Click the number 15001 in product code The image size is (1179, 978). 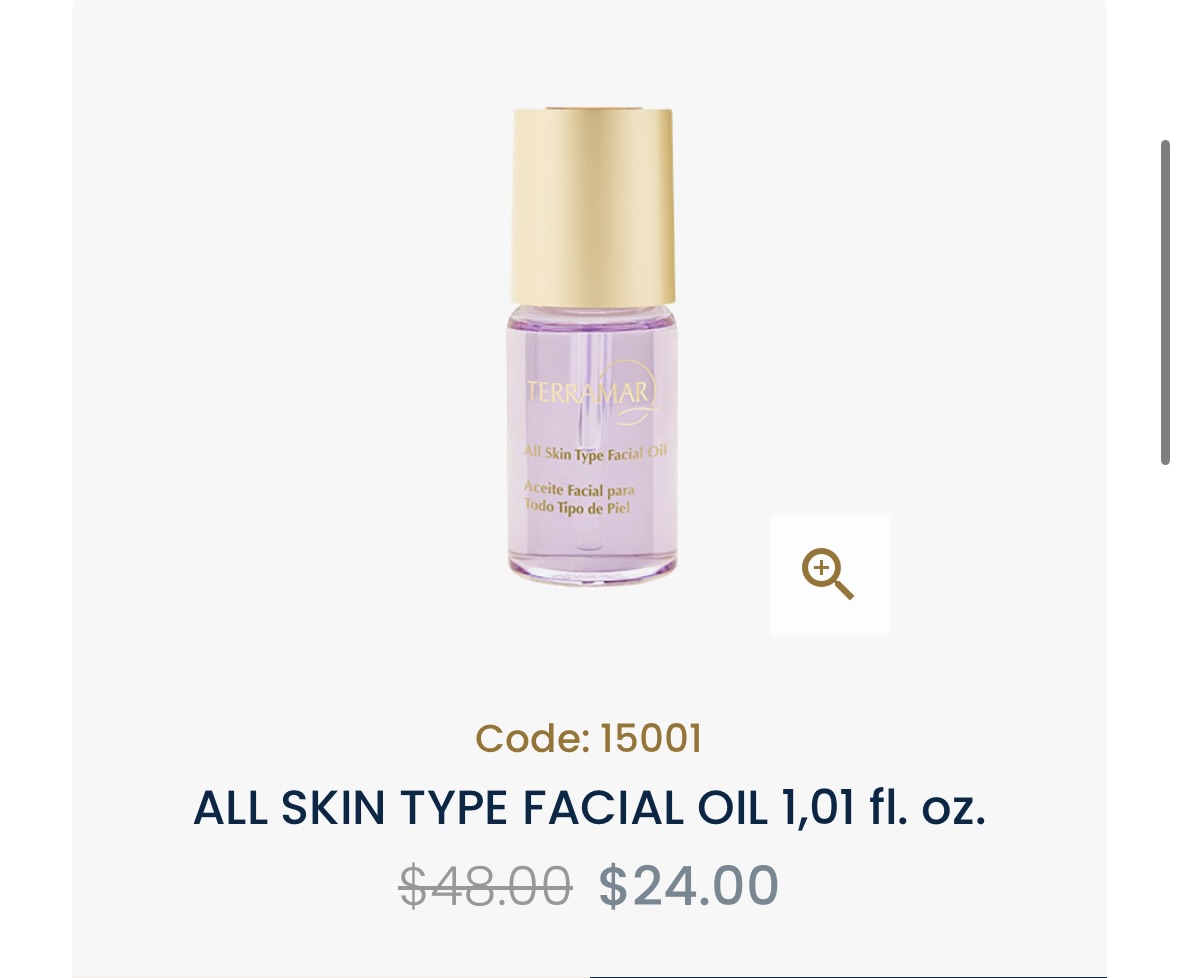click(651, 738)
